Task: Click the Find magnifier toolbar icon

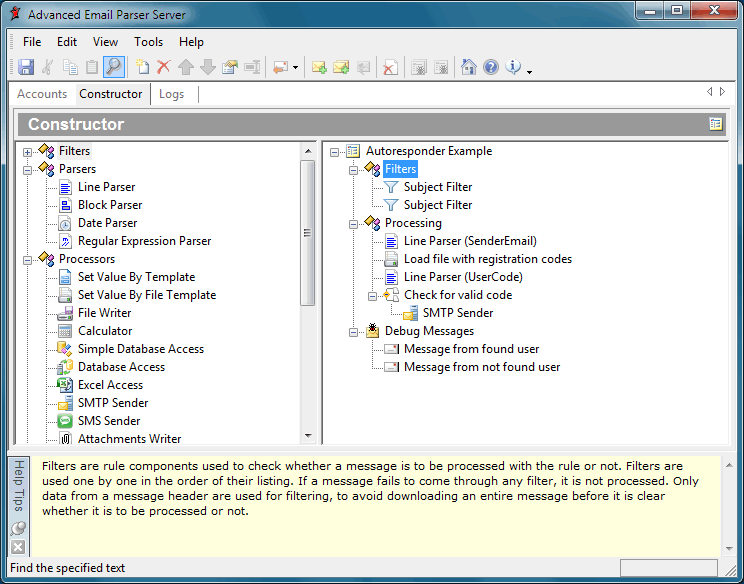Action: tap(114, 67)
